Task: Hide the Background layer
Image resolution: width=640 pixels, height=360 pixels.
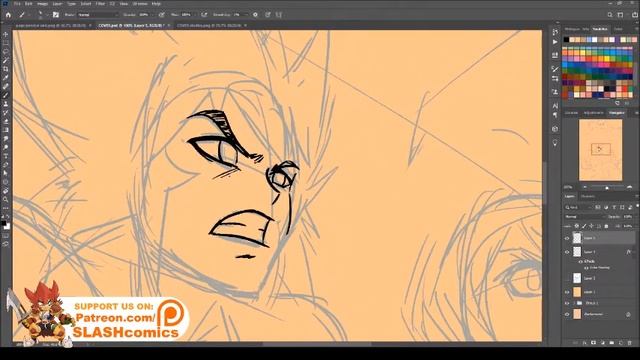Action: (567, 314)
